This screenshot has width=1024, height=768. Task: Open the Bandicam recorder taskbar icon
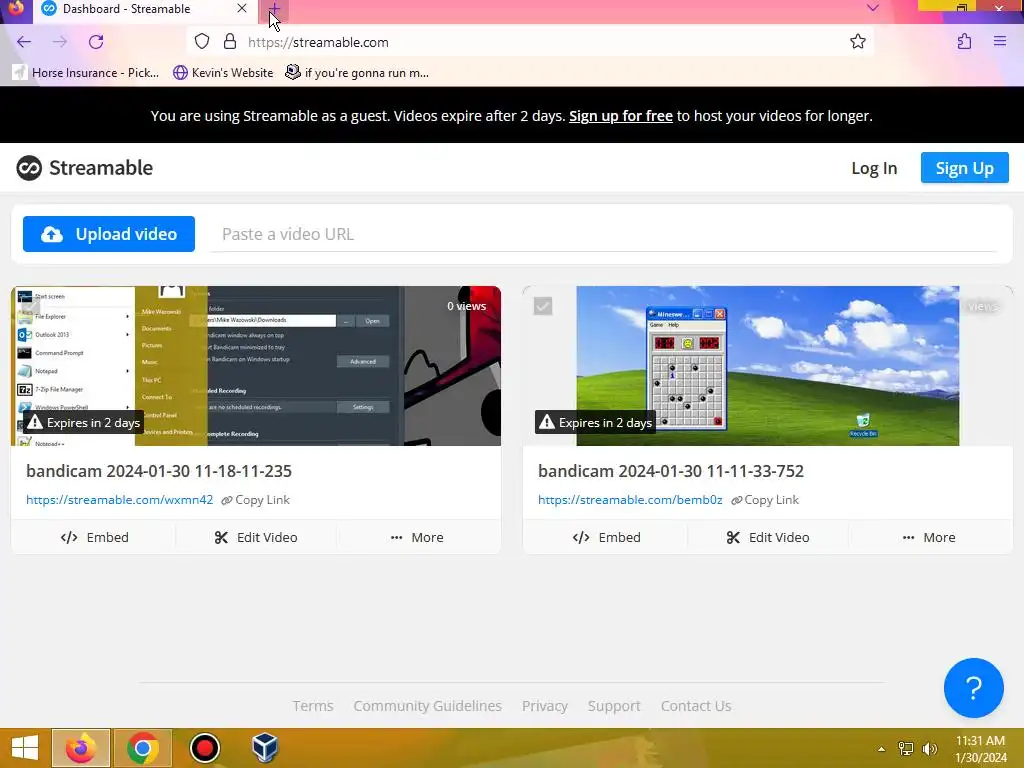[x=204, y=748]
